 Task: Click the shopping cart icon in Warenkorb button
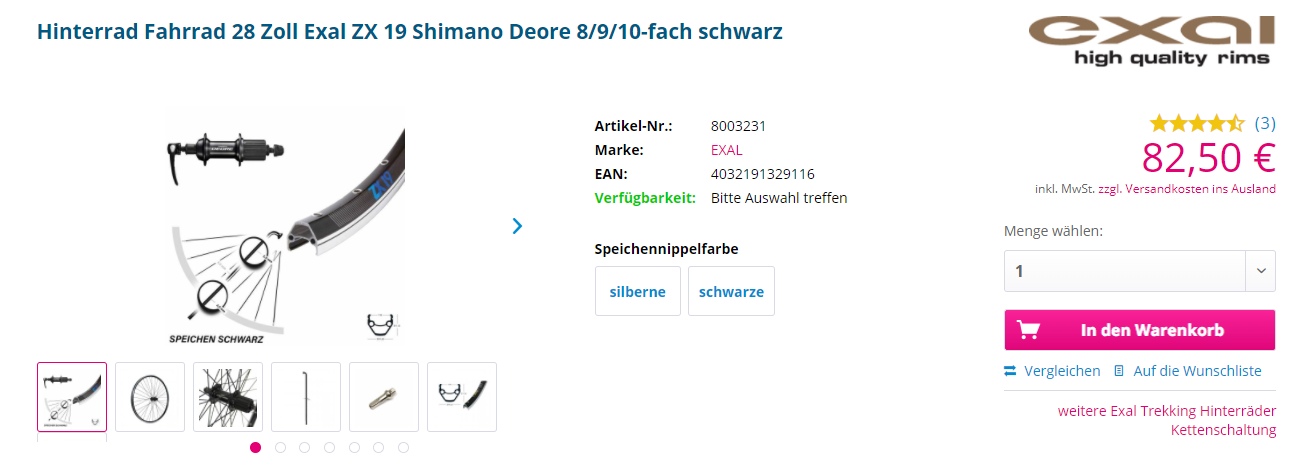point(1028,330)
